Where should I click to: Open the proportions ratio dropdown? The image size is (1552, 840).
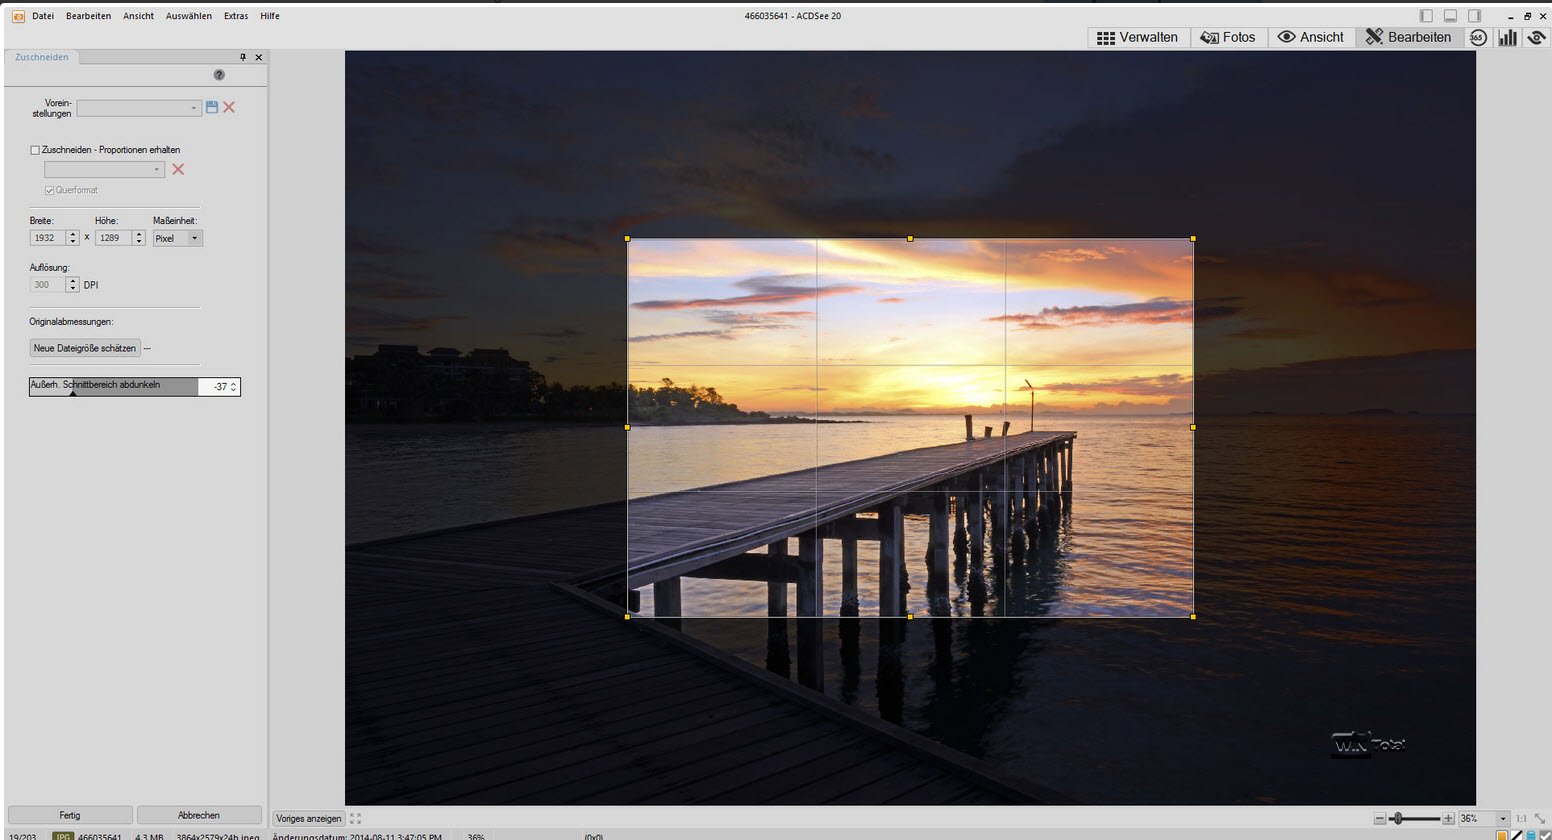click(104, 170)
